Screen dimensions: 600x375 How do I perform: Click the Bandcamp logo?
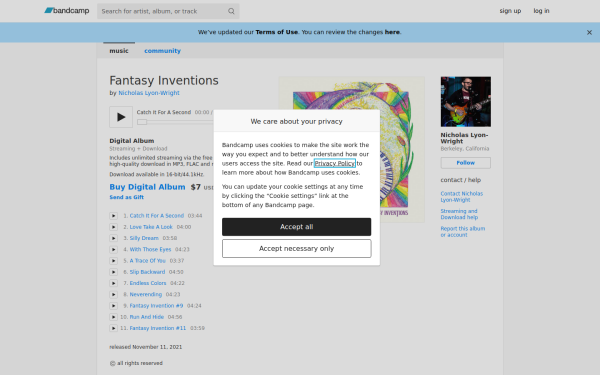click(67, 11)
